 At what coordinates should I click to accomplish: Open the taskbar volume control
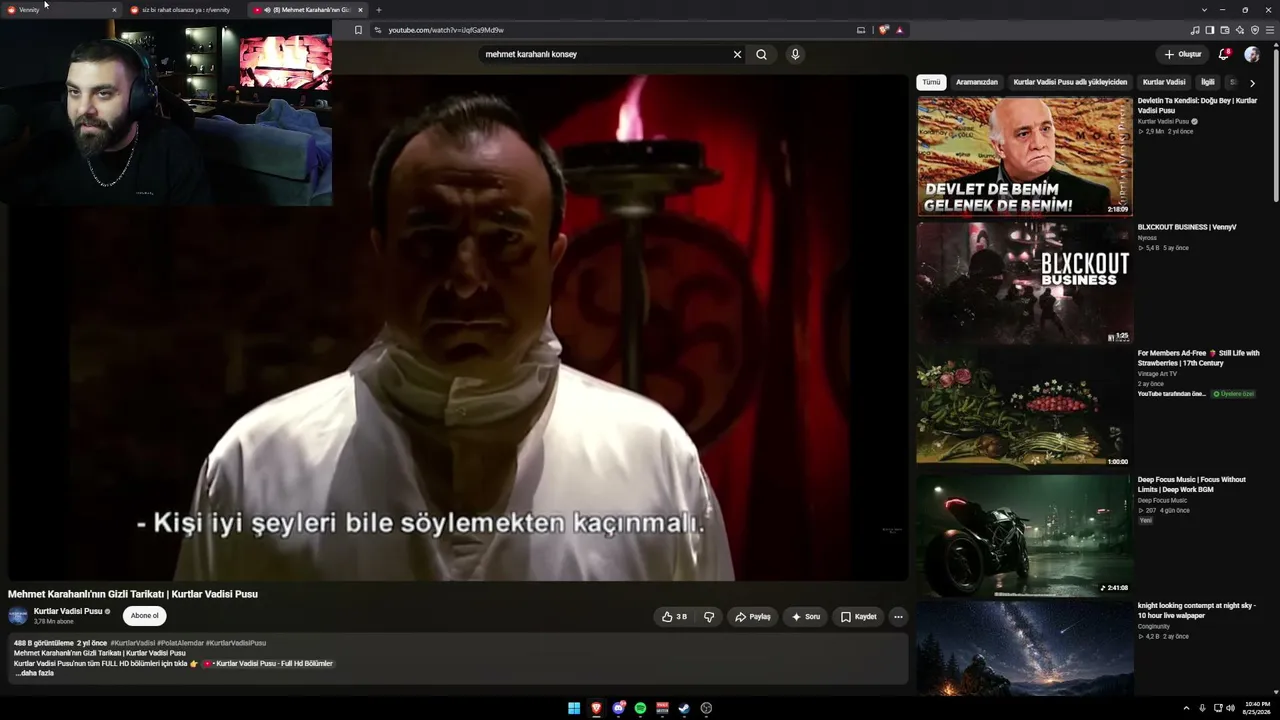click(1230, 708)
